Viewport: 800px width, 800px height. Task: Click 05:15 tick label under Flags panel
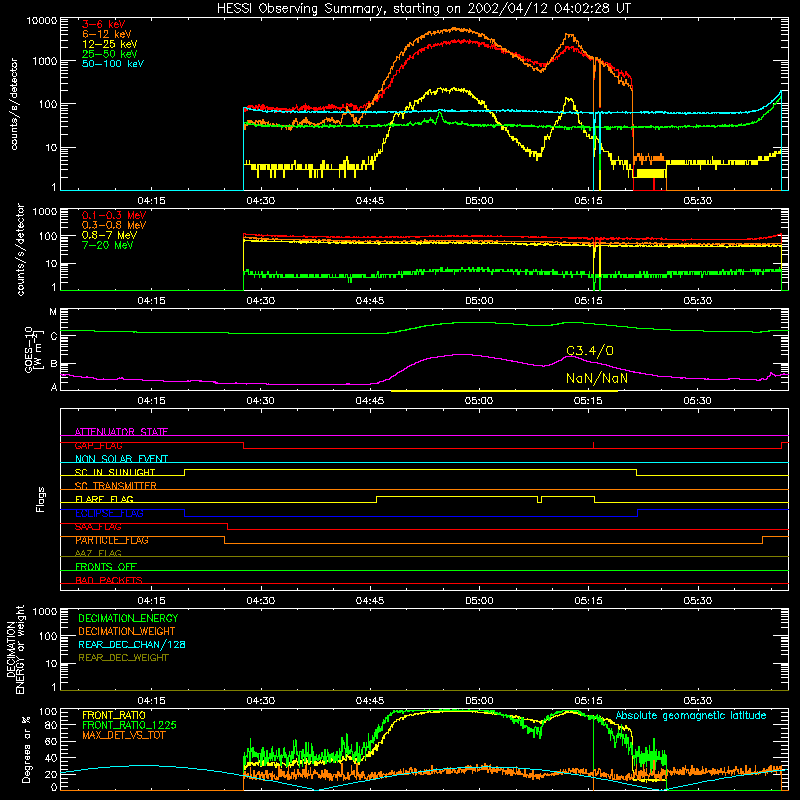588,601
